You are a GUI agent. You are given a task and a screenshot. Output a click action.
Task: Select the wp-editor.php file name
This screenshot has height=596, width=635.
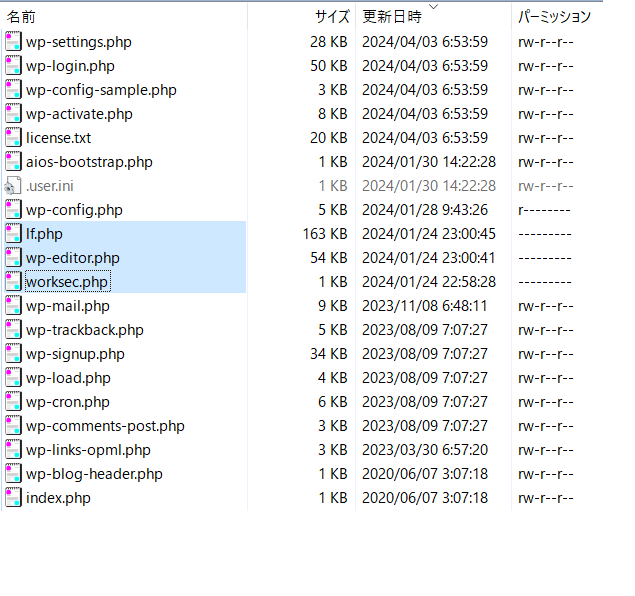tap(73, 258)
